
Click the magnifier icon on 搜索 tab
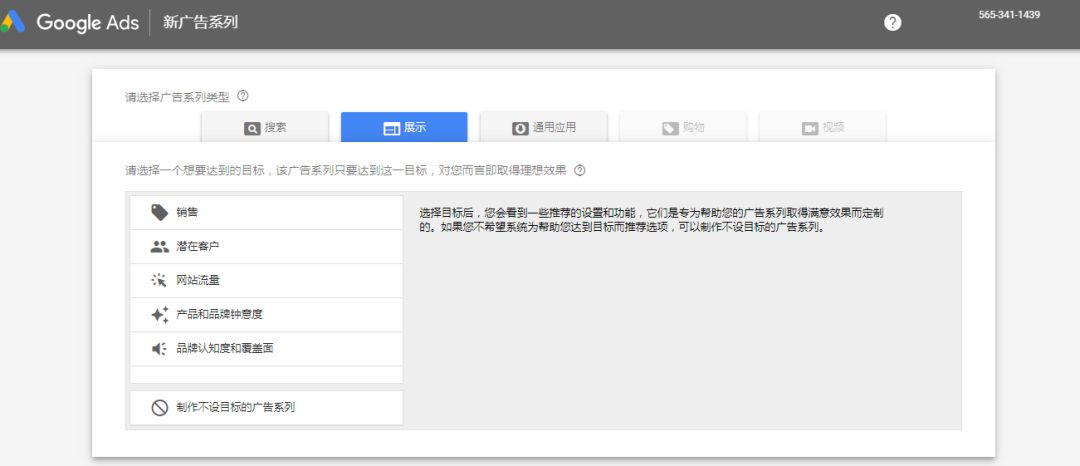click(x=252, y=128)
